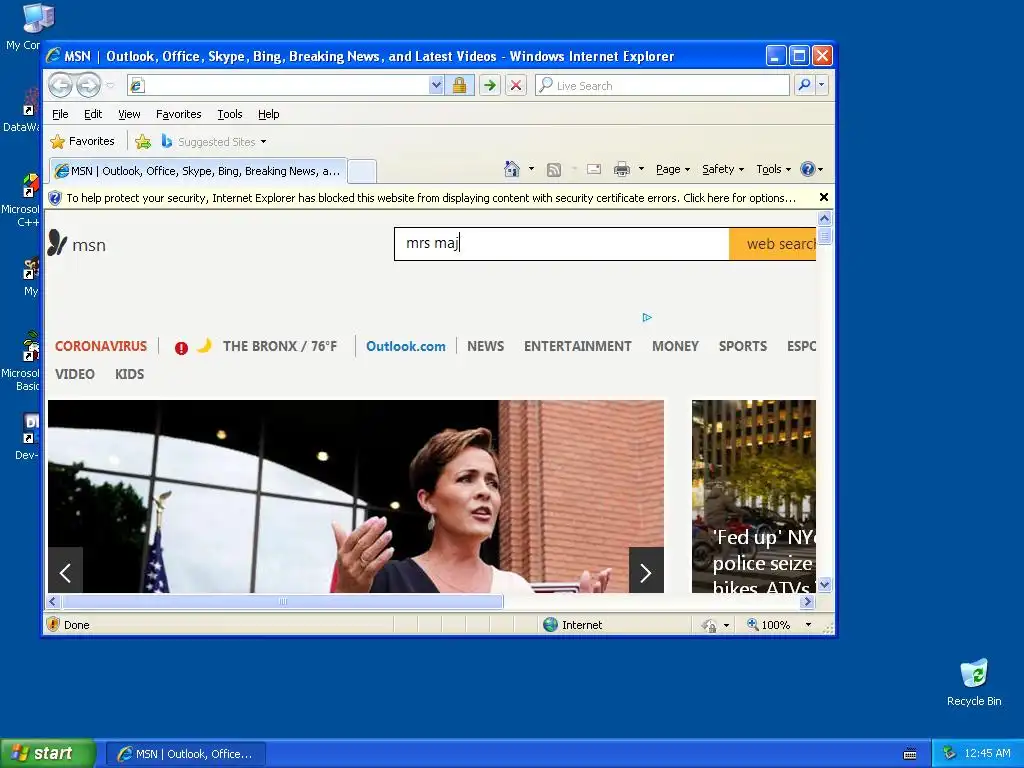Select the MSN browser tab
1024x768 pixels.
tap(198, 171)
